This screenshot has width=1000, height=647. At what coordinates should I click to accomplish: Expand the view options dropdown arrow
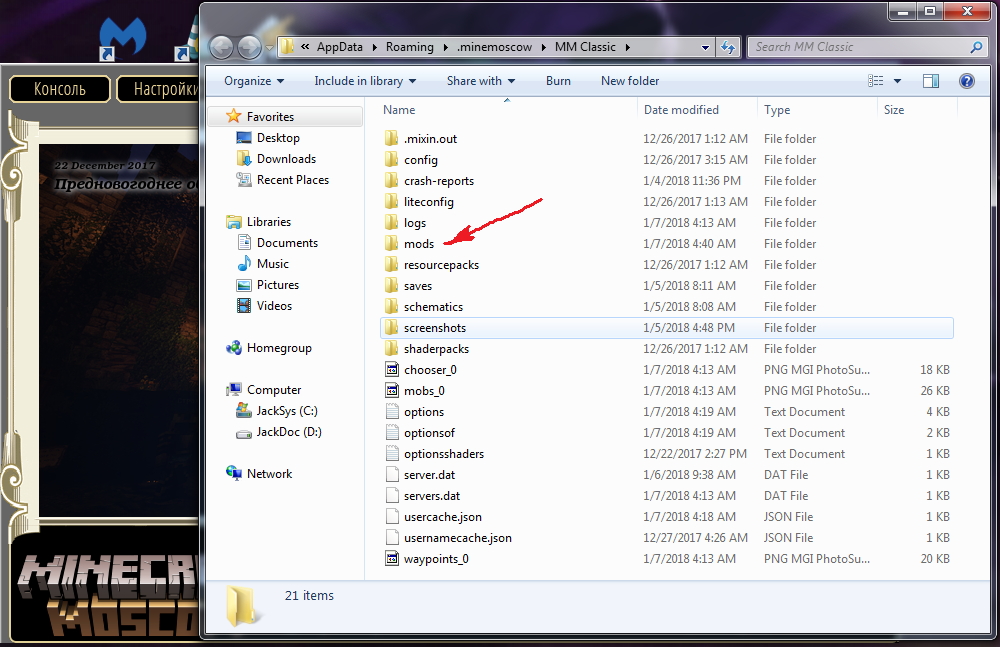pos(897,81)
